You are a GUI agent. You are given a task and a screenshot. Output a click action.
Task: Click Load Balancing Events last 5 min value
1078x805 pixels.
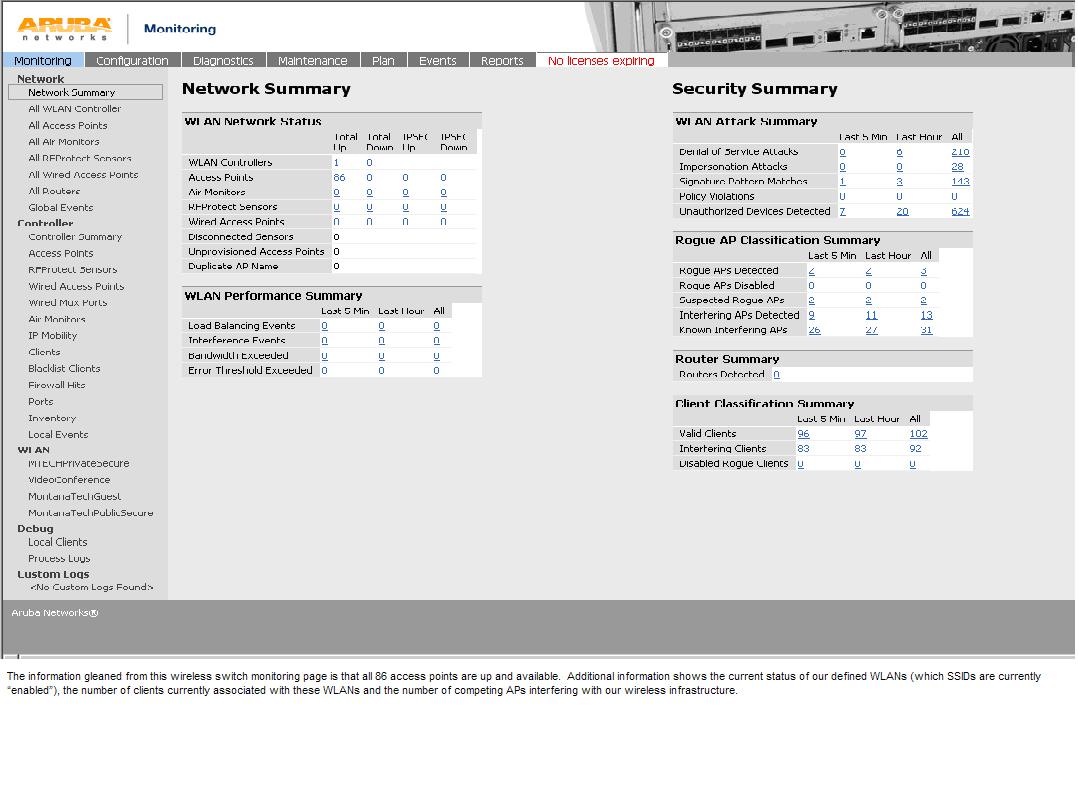tap(324, 326)
